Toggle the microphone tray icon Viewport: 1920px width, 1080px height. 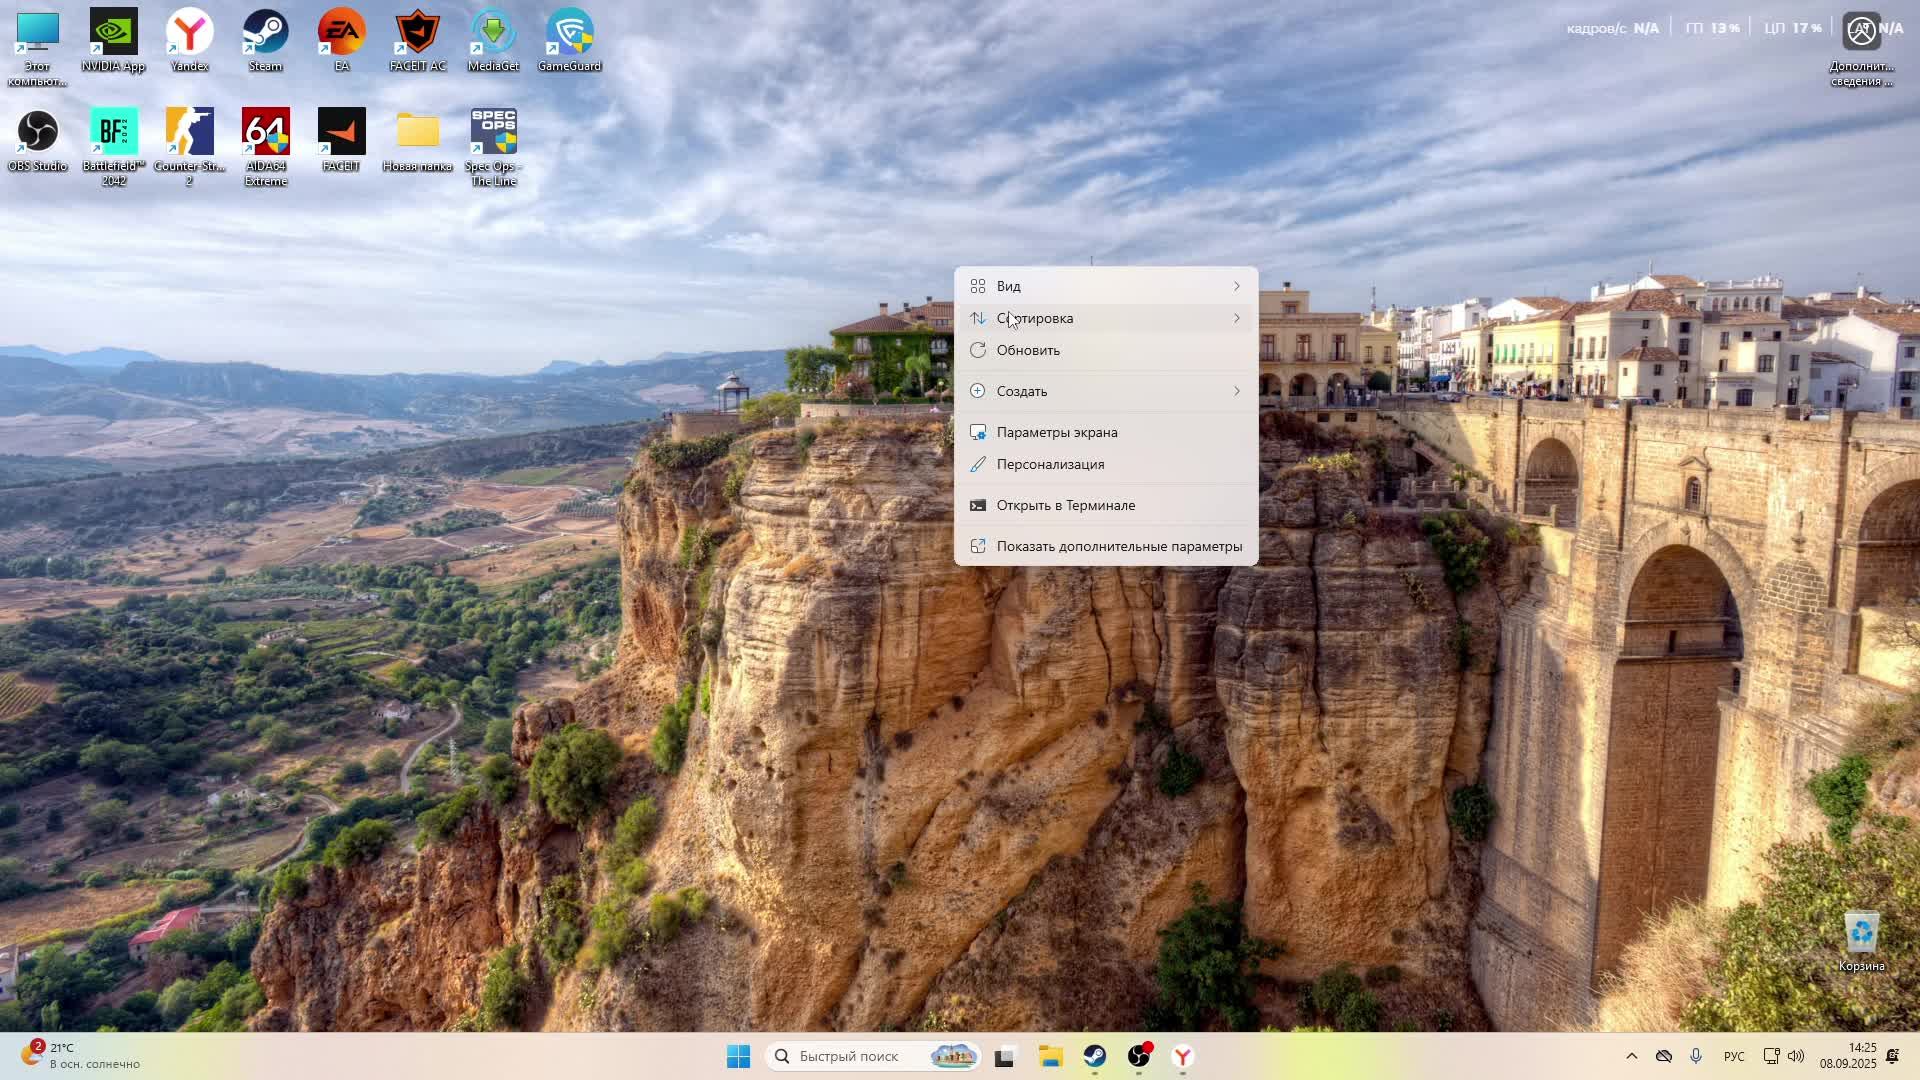[x=1696, y=1056]
